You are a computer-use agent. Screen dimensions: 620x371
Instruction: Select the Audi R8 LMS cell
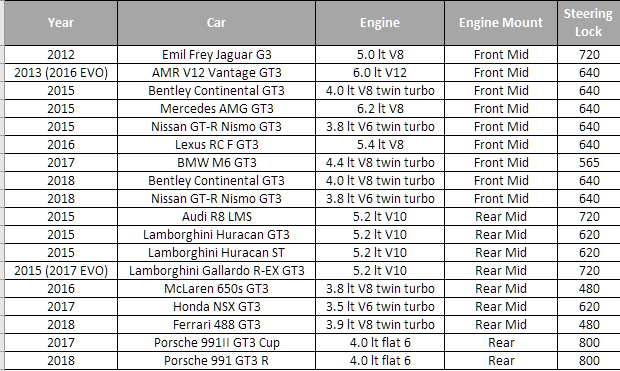coord(216,217)
